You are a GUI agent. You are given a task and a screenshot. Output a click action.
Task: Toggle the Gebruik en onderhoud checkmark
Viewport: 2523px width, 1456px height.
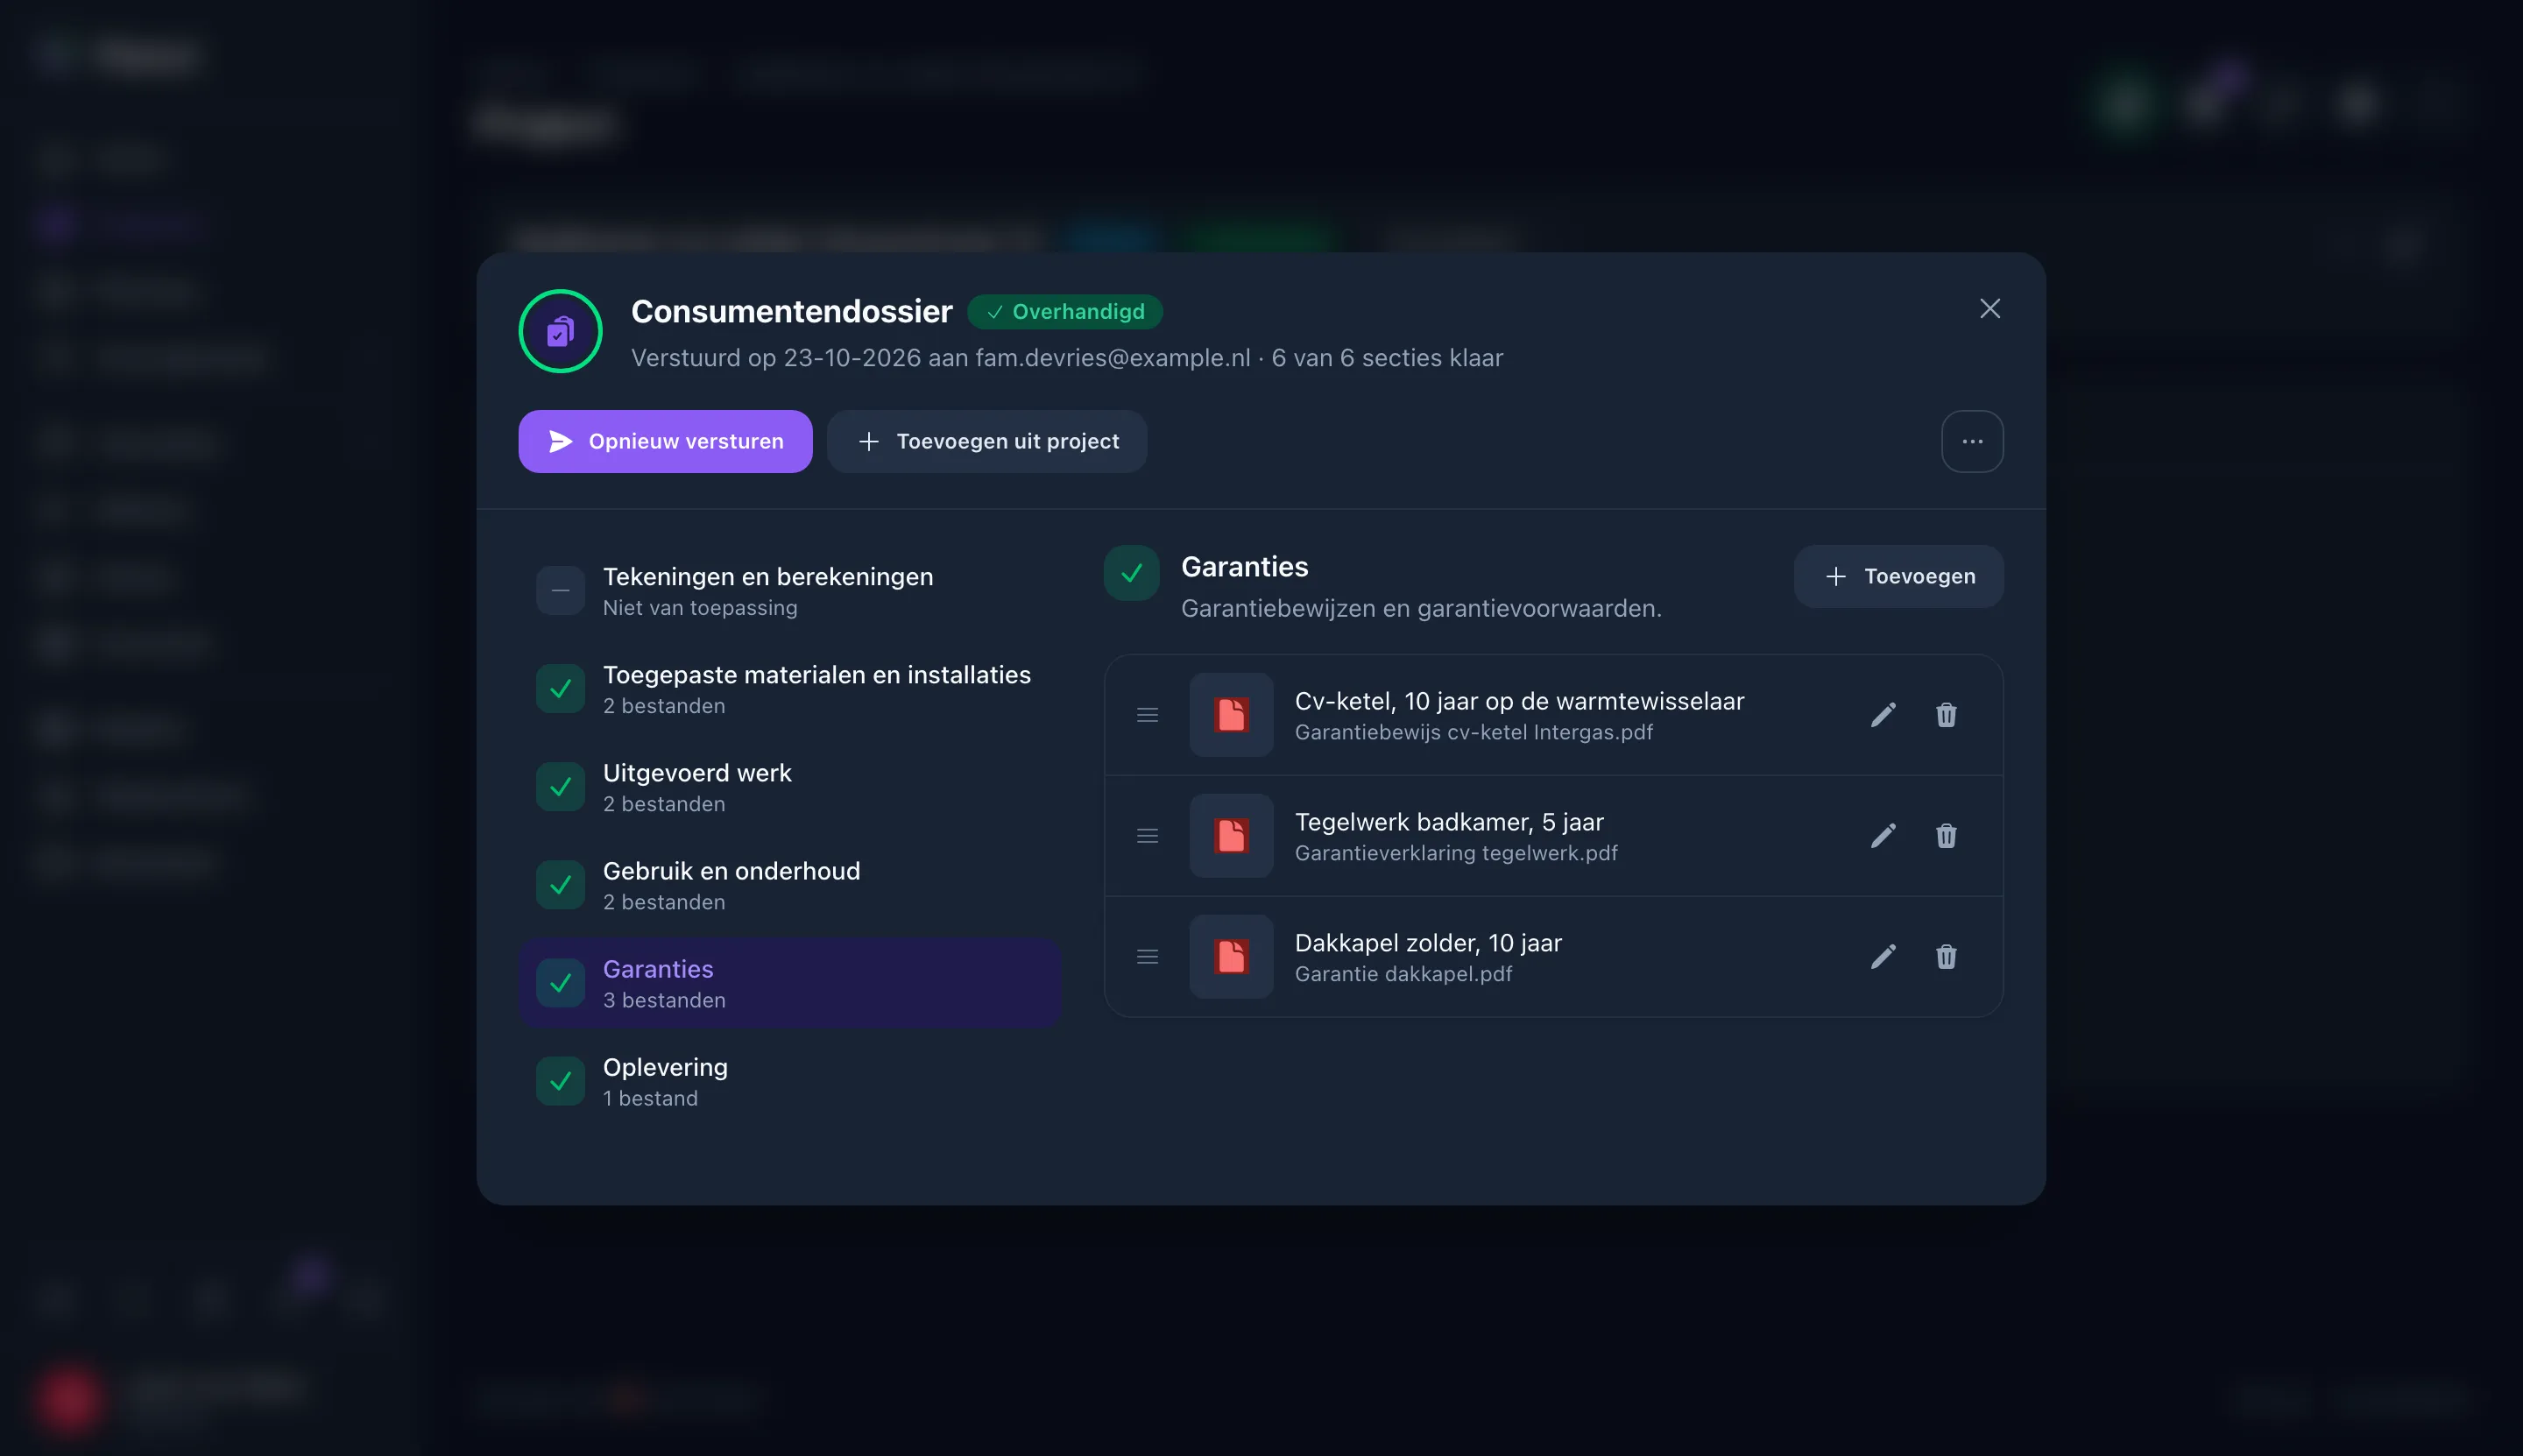coord(560,885)
